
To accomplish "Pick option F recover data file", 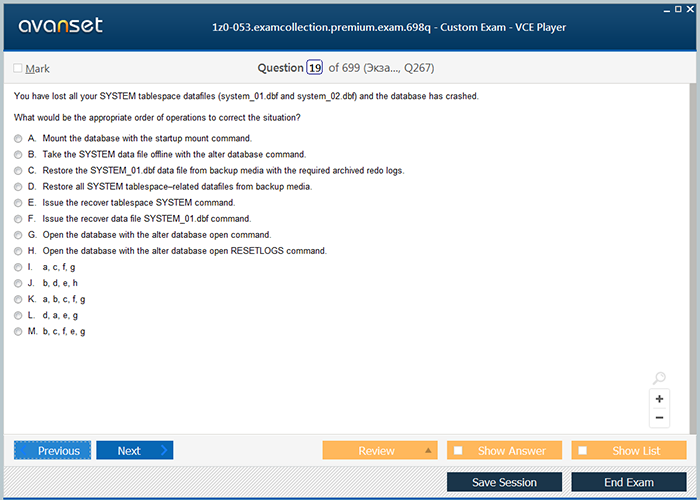I will click(x=18, y=219).
